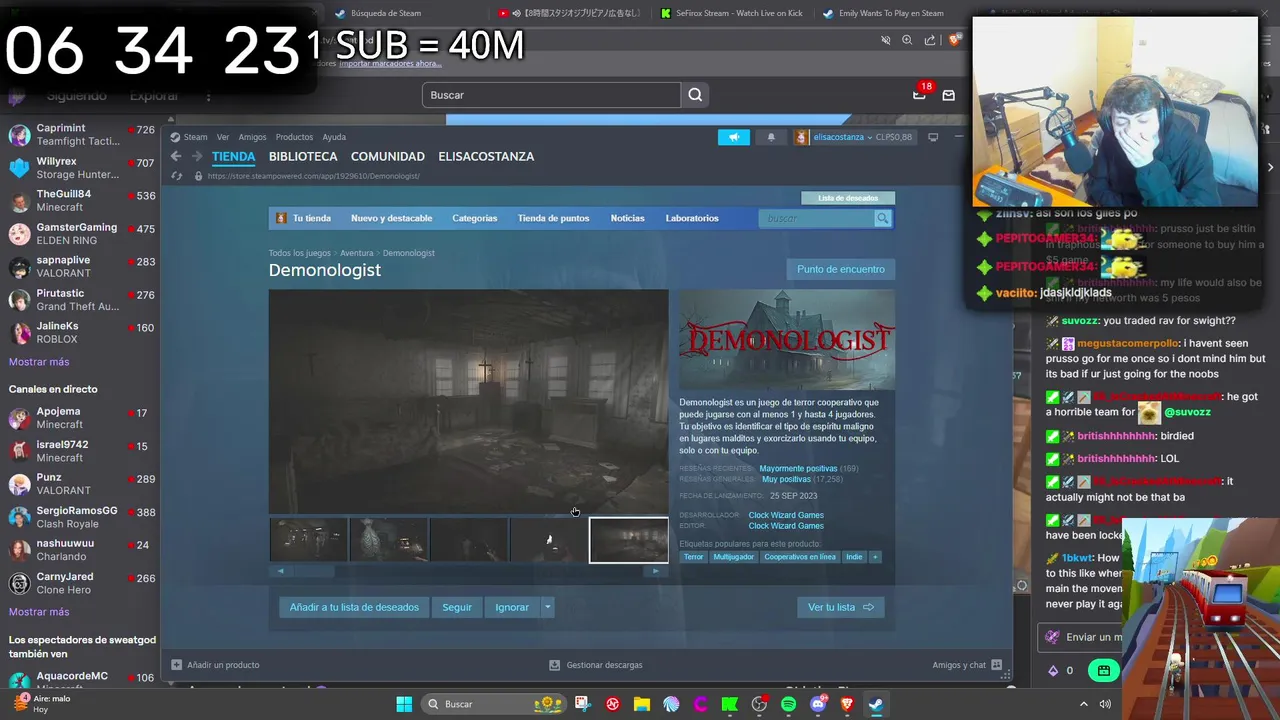
Task: Open the Ver menu
Action: coord(223,137)
